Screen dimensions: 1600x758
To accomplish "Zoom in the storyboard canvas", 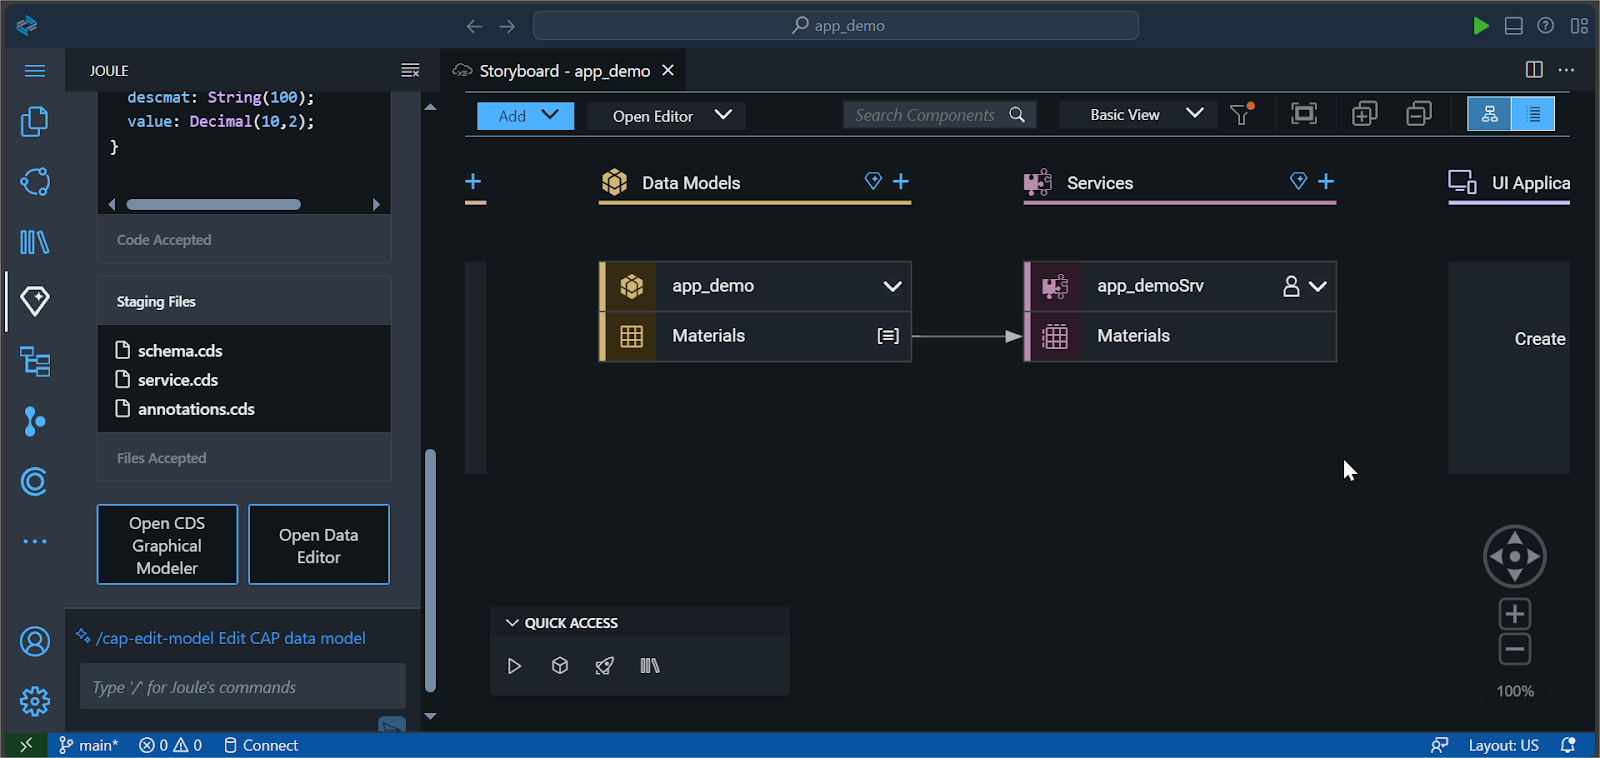I will [x=1515, y=614].
